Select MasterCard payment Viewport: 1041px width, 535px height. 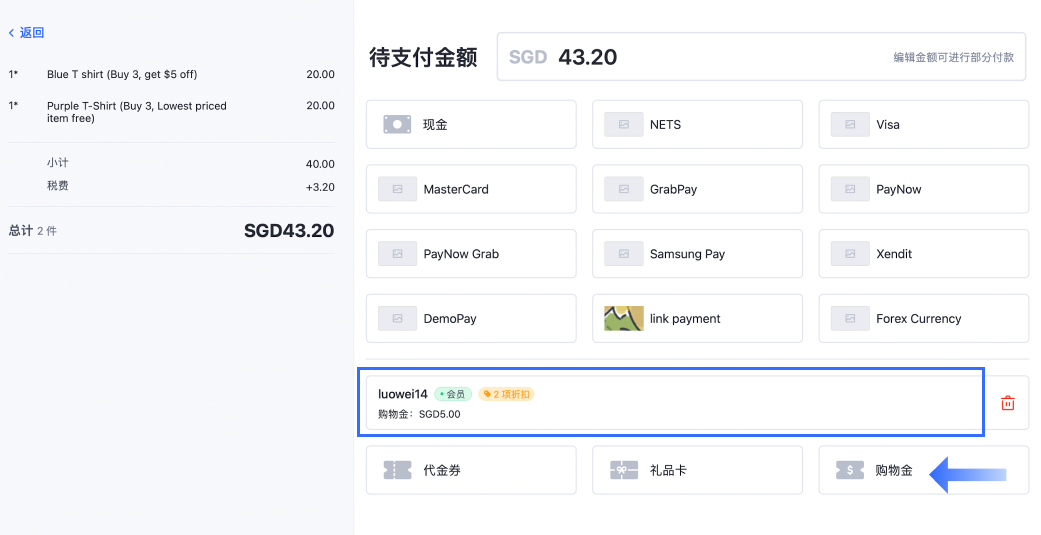(x=471, y=189)
